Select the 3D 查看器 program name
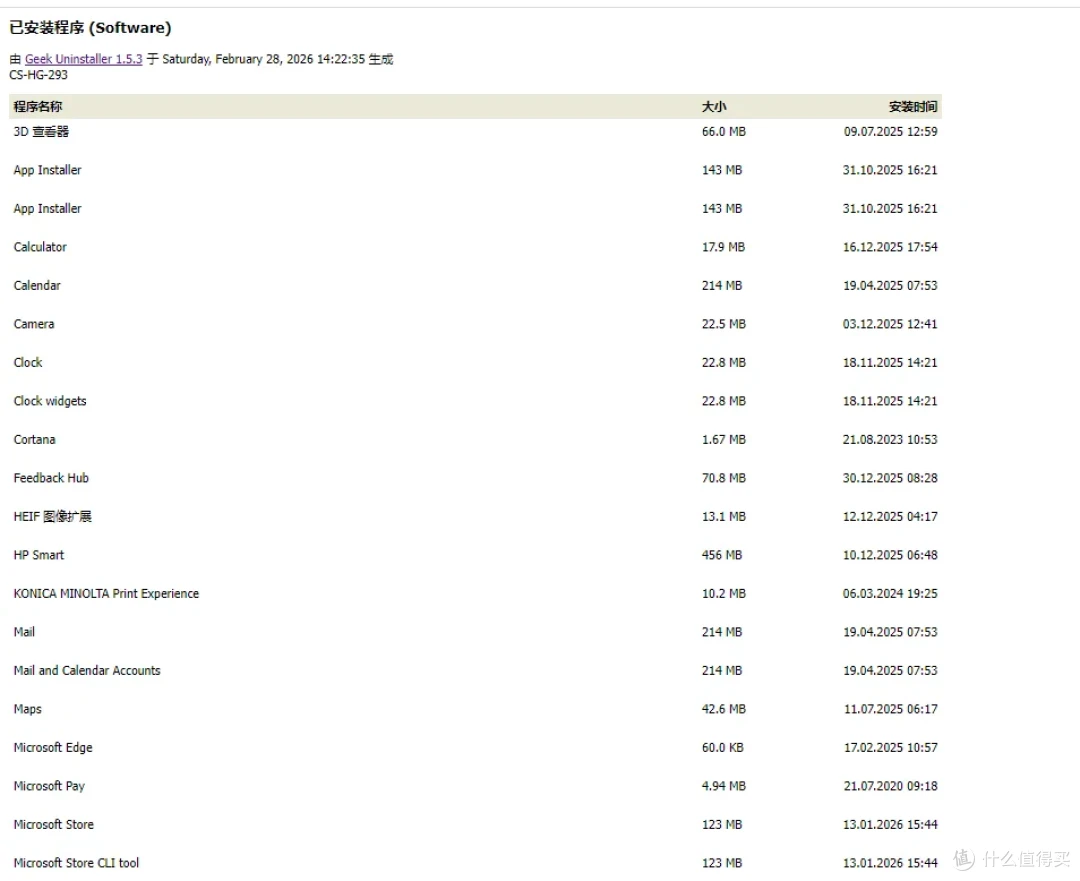 [x=41, y=132]
